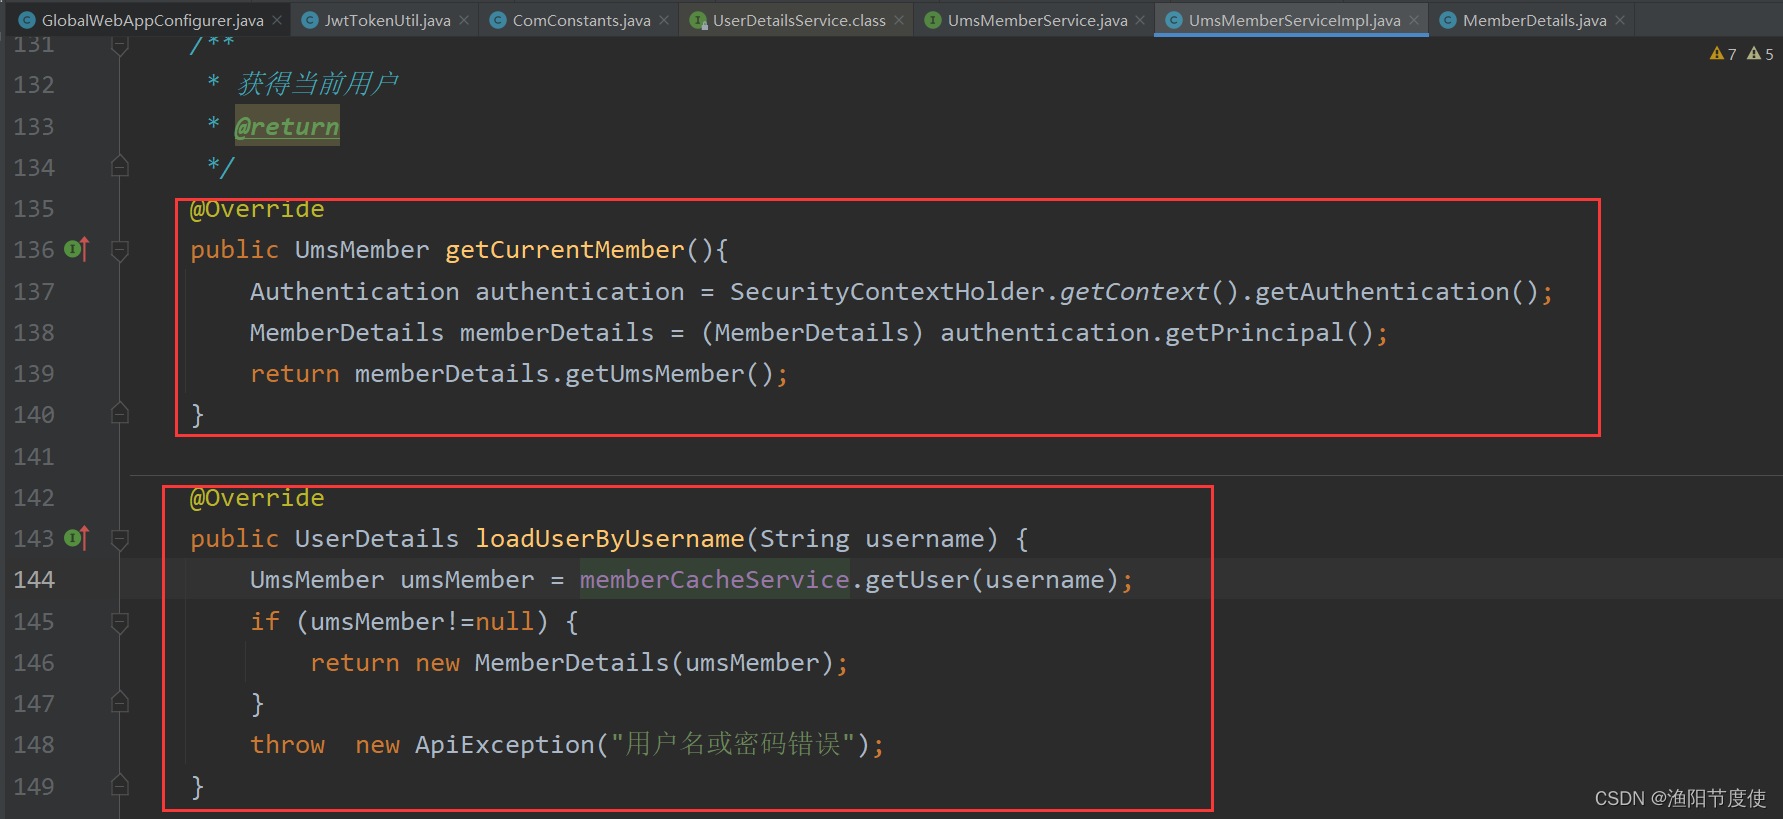This screenshot has height=819, width=1783.
Task: Click locked class icon on UserDetailsService.class tab
Action: 698,20
